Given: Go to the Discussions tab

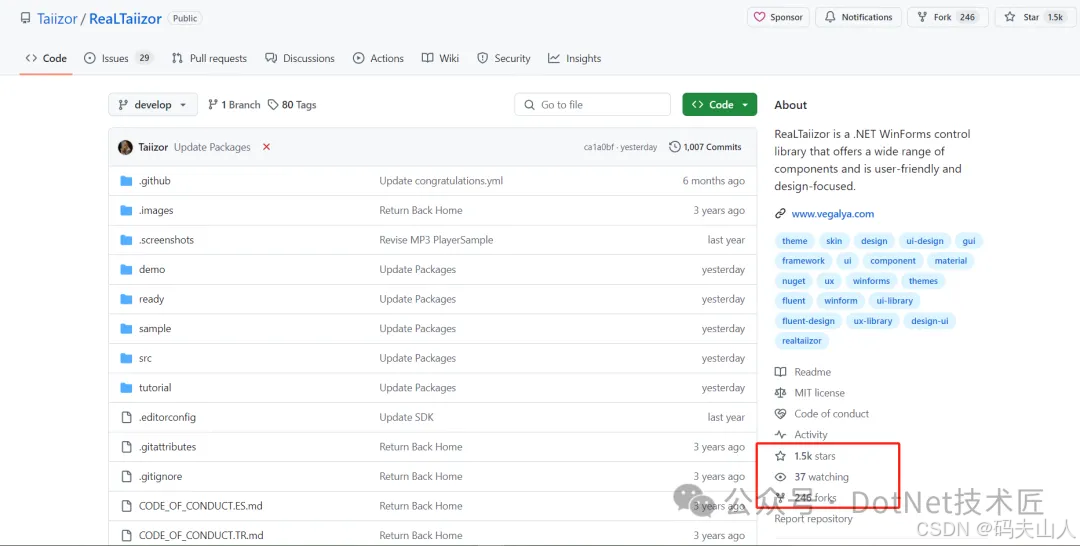Looking at the screenshot, I should [x=300, y=59].
